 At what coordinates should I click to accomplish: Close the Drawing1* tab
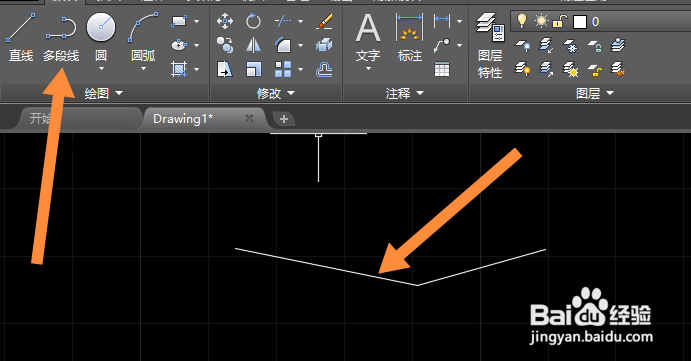click(249, 118)
